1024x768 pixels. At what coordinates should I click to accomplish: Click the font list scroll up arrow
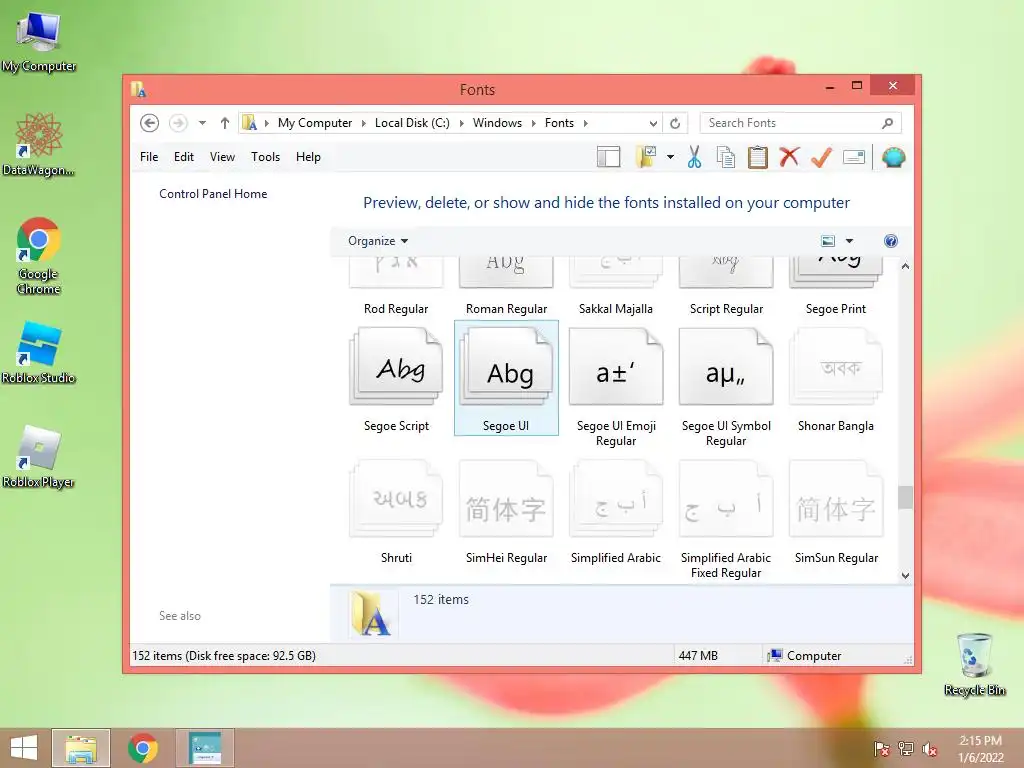(x=904, y=266)
